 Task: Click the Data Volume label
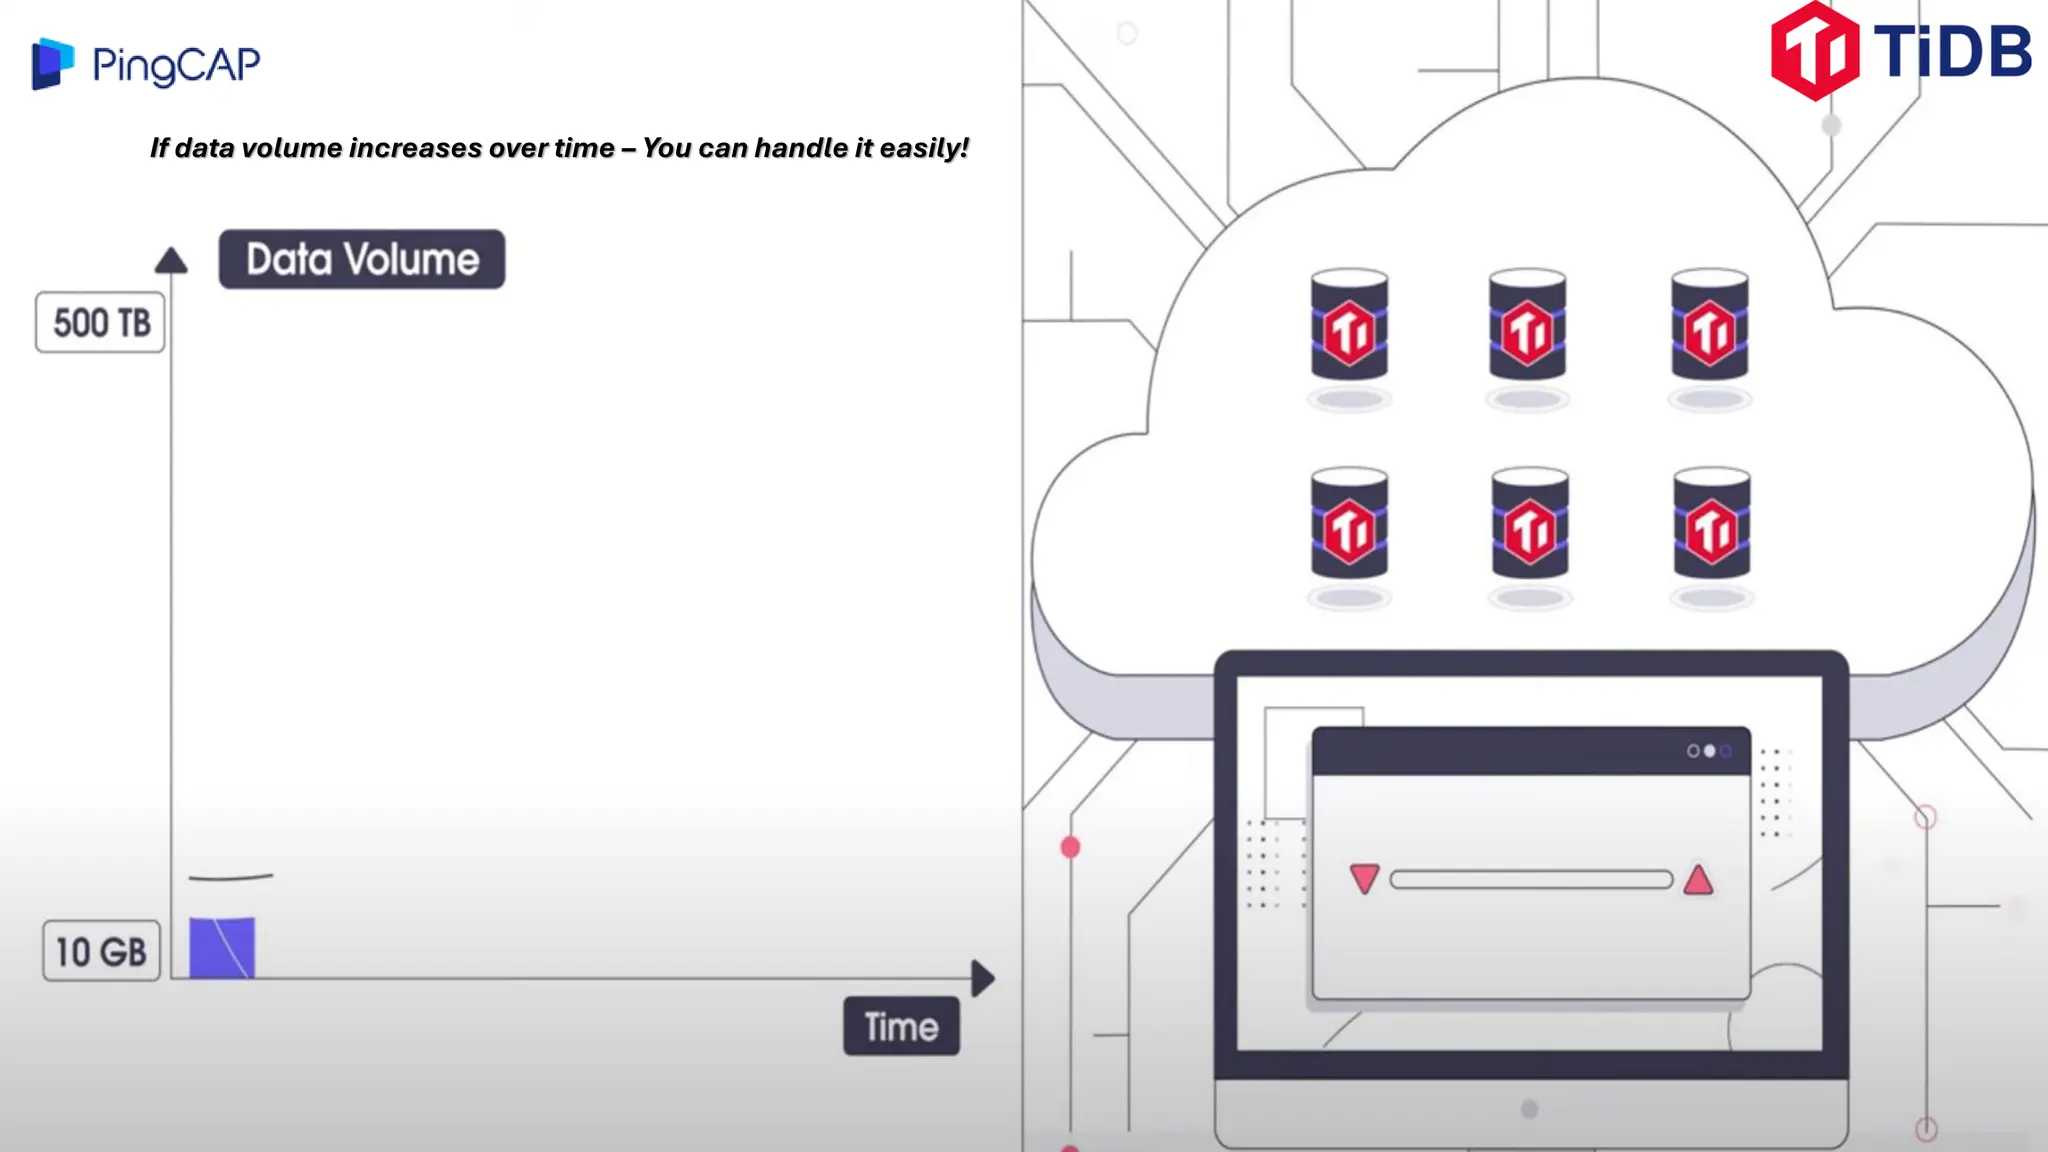click(x=362, y=259)
